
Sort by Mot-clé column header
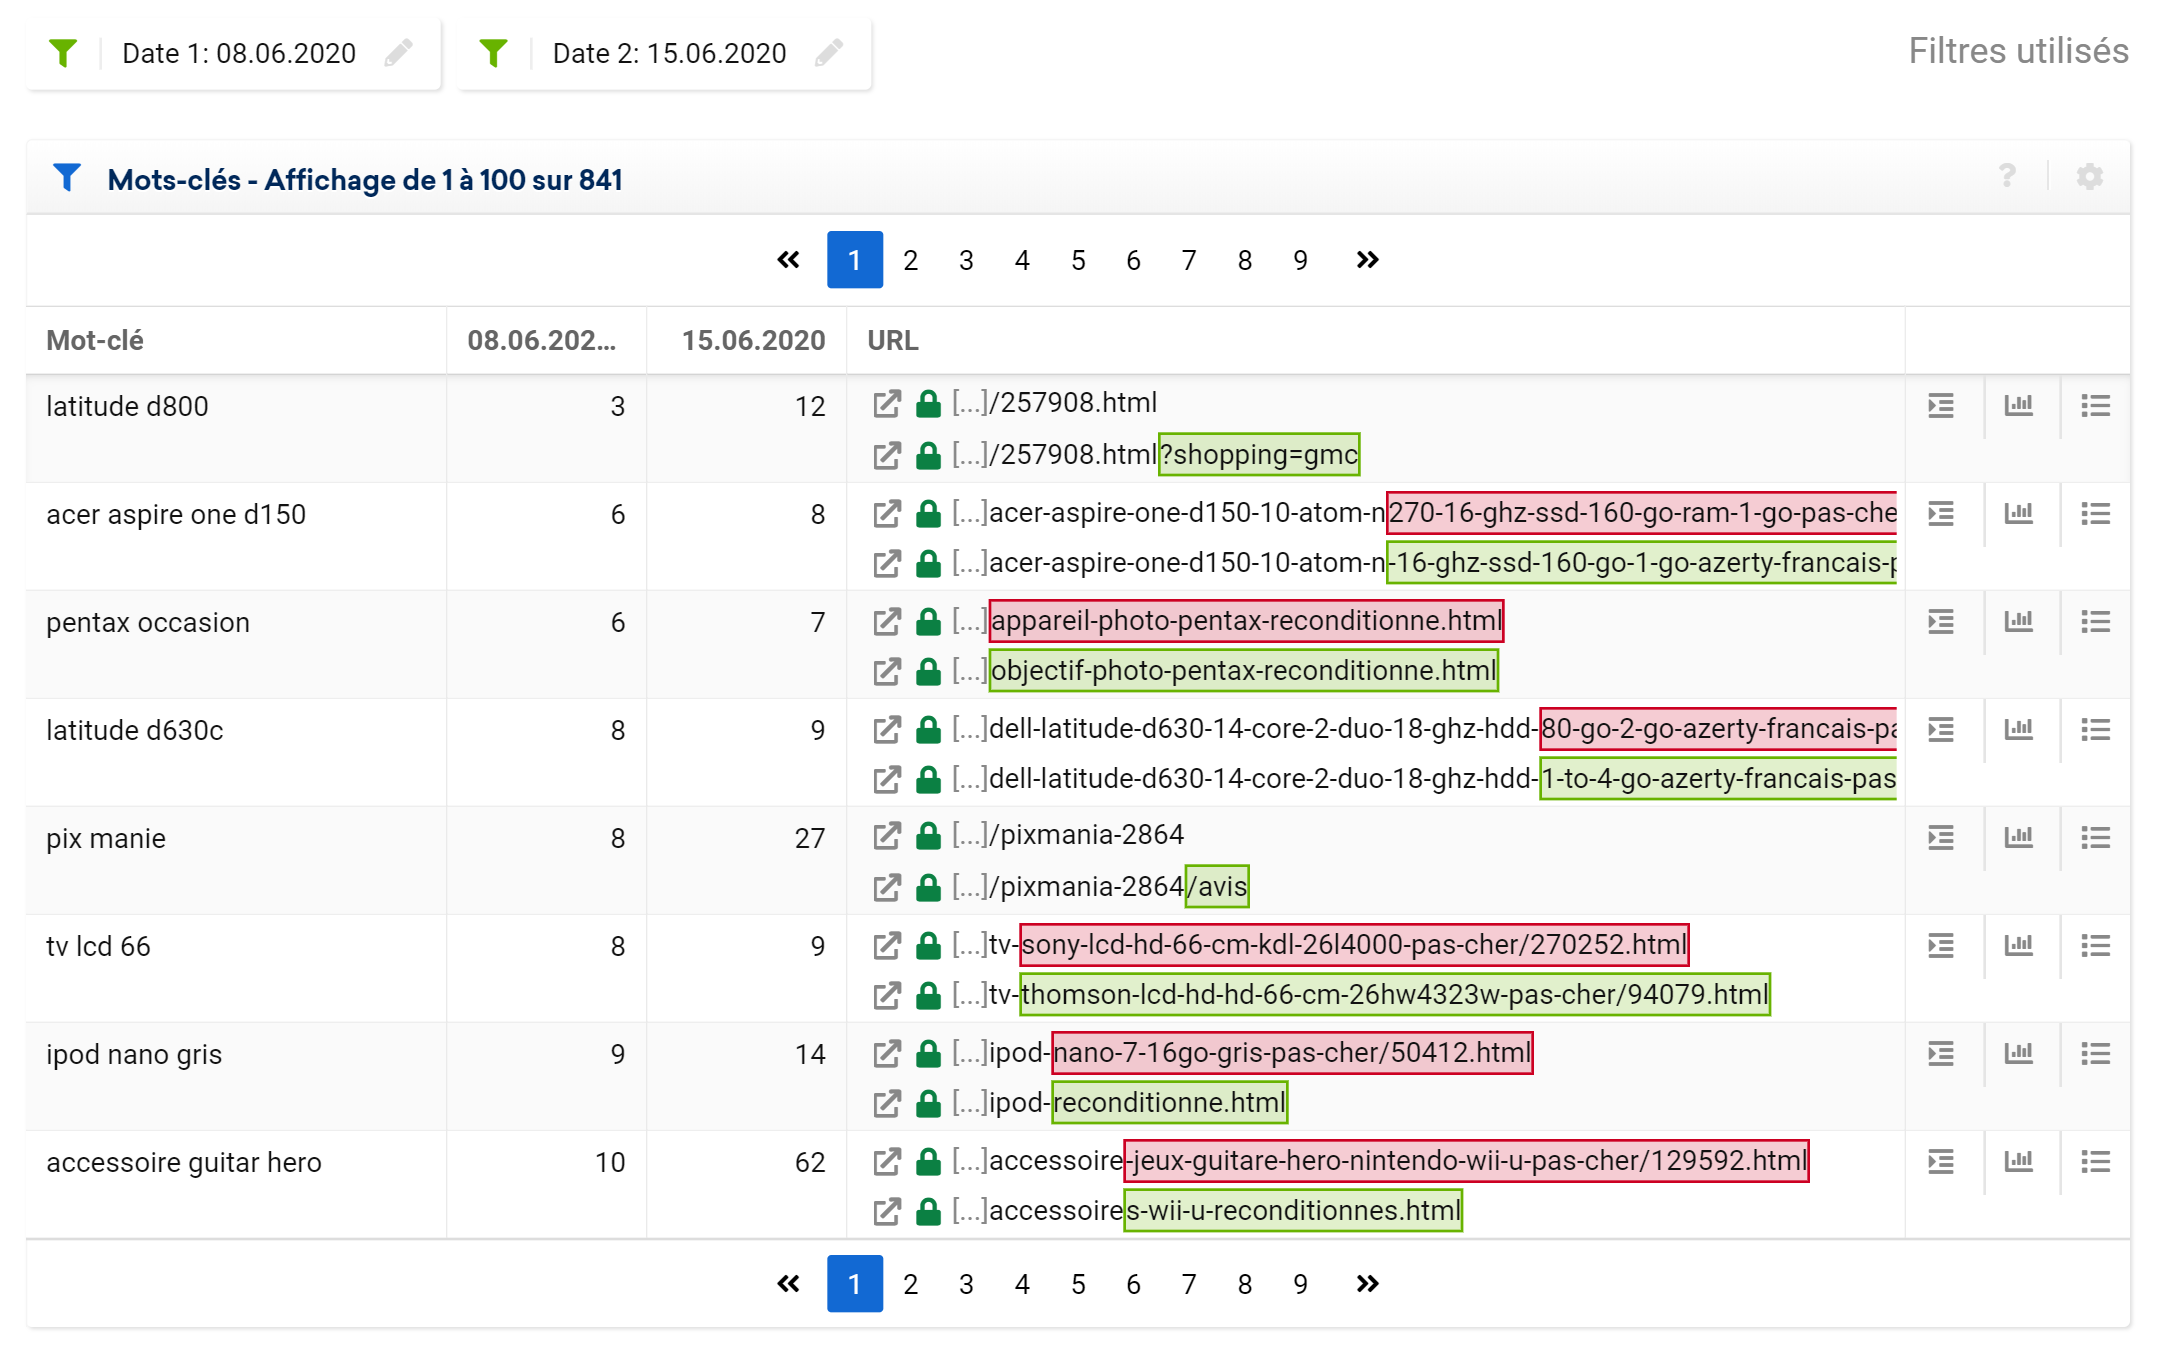point(95,340)
